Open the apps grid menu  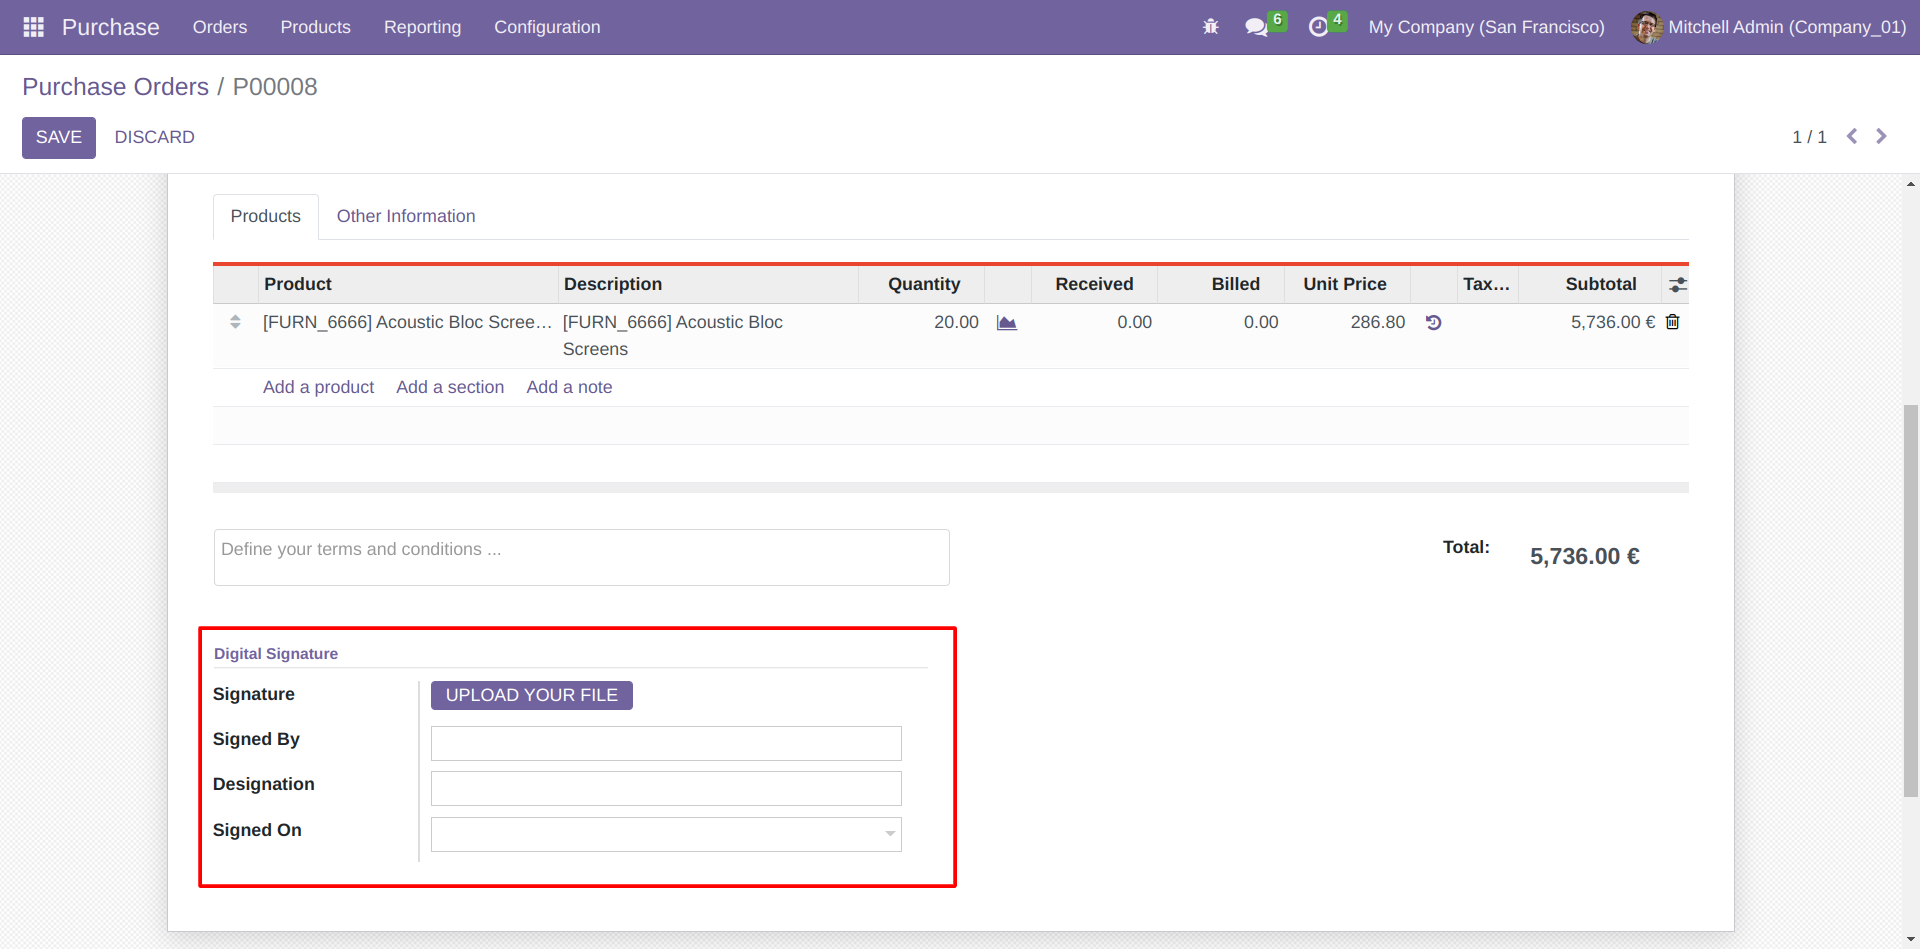[x=33, y=27]
